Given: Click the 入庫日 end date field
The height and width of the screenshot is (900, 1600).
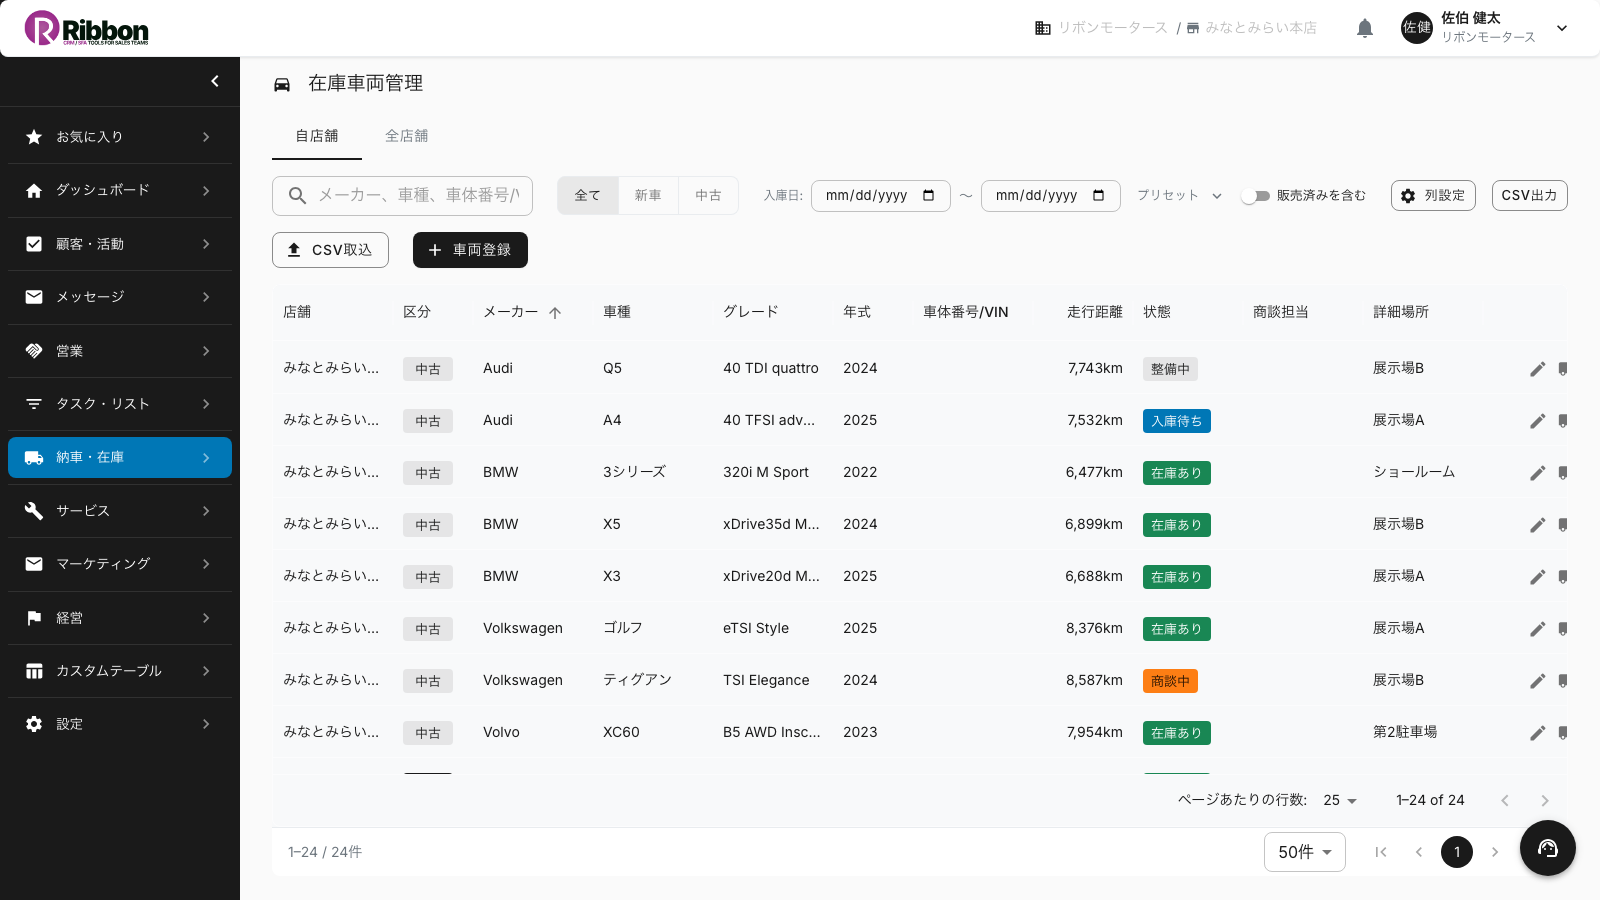Looking at the screenshot, I should (1051, 196).
